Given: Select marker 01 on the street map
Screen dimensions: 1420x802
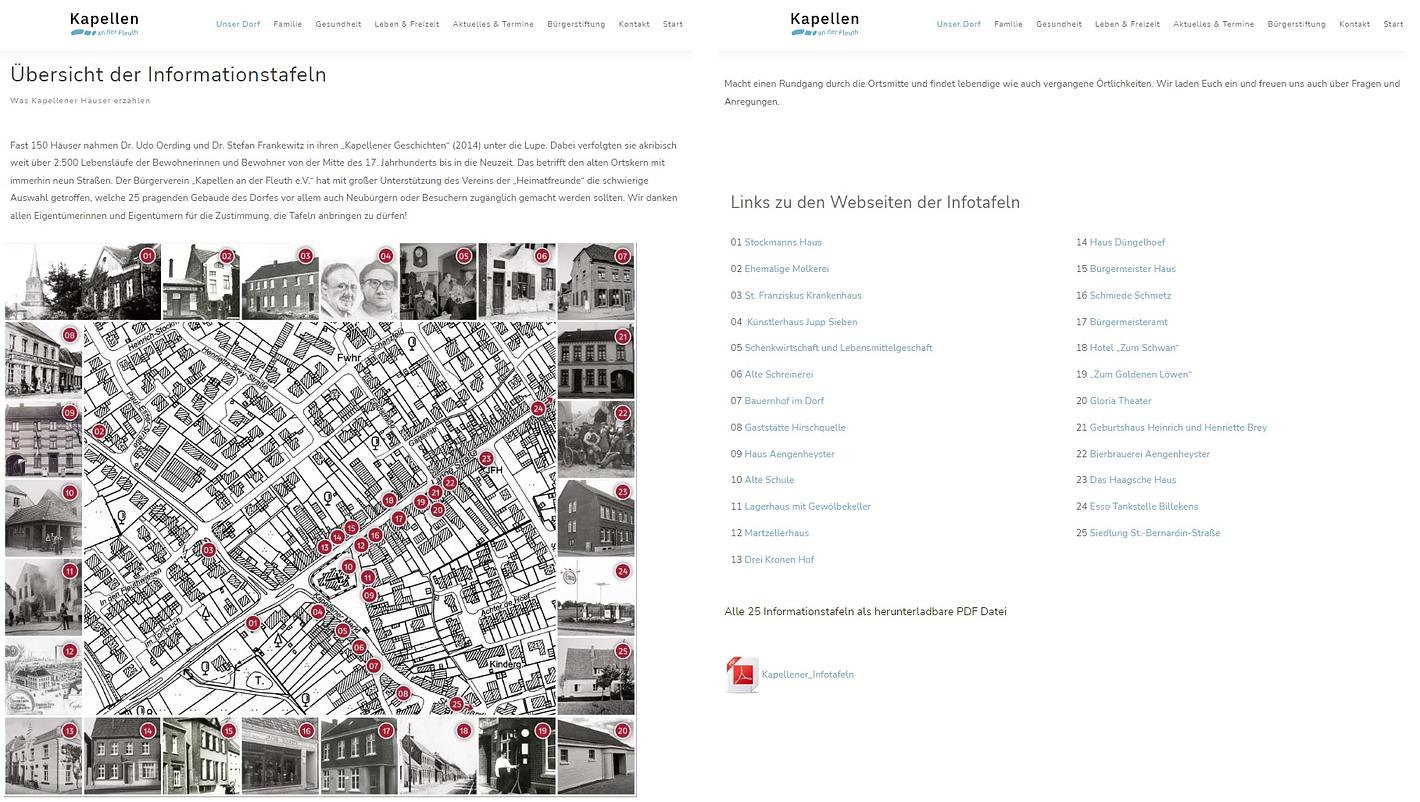Looking at the screenshot, I should tap(253, 623).
